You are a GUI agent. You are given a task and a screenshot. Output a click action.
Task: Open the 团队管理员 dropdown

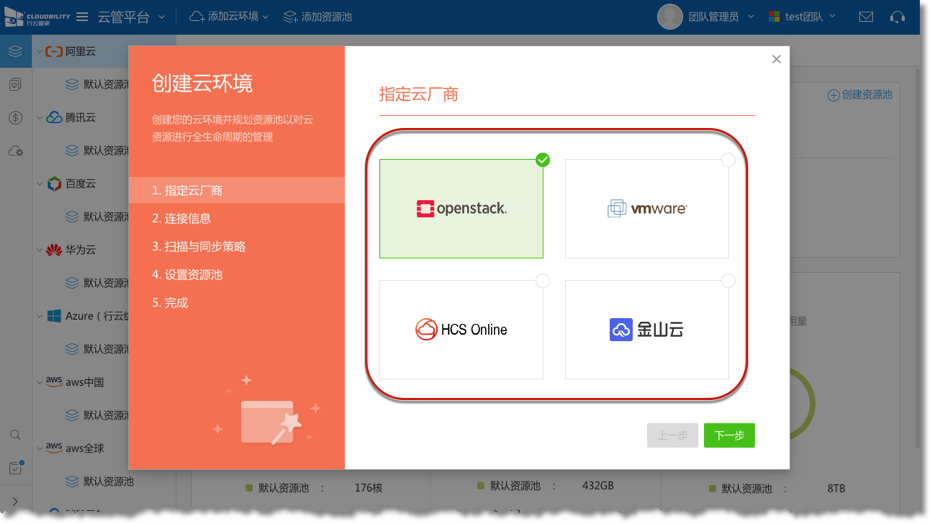(721, 17)
